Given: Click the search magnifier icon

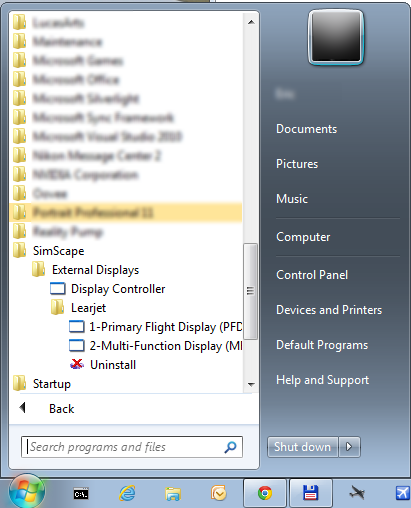Looking at the screenshot, I should tap(230, 447).
